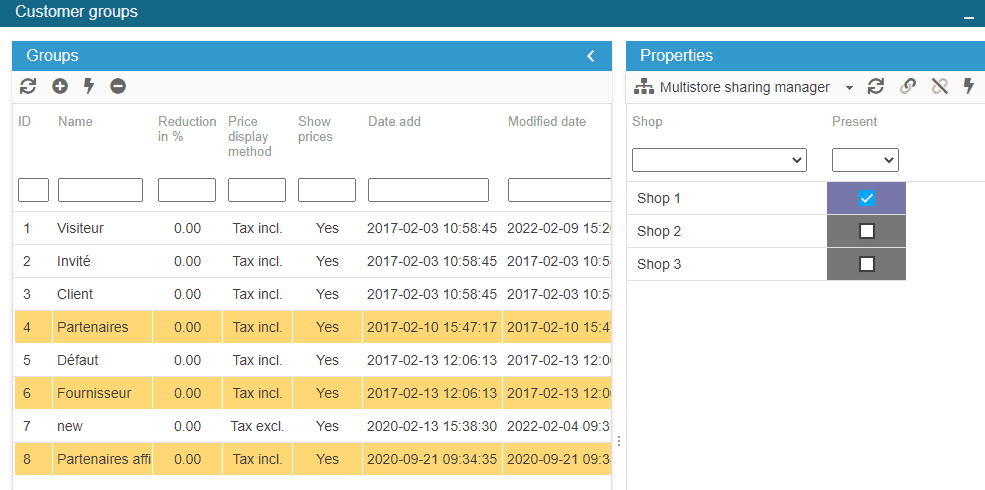Check the Shop 2 Present checkbox
985x490 pixels.
point(867,231)
